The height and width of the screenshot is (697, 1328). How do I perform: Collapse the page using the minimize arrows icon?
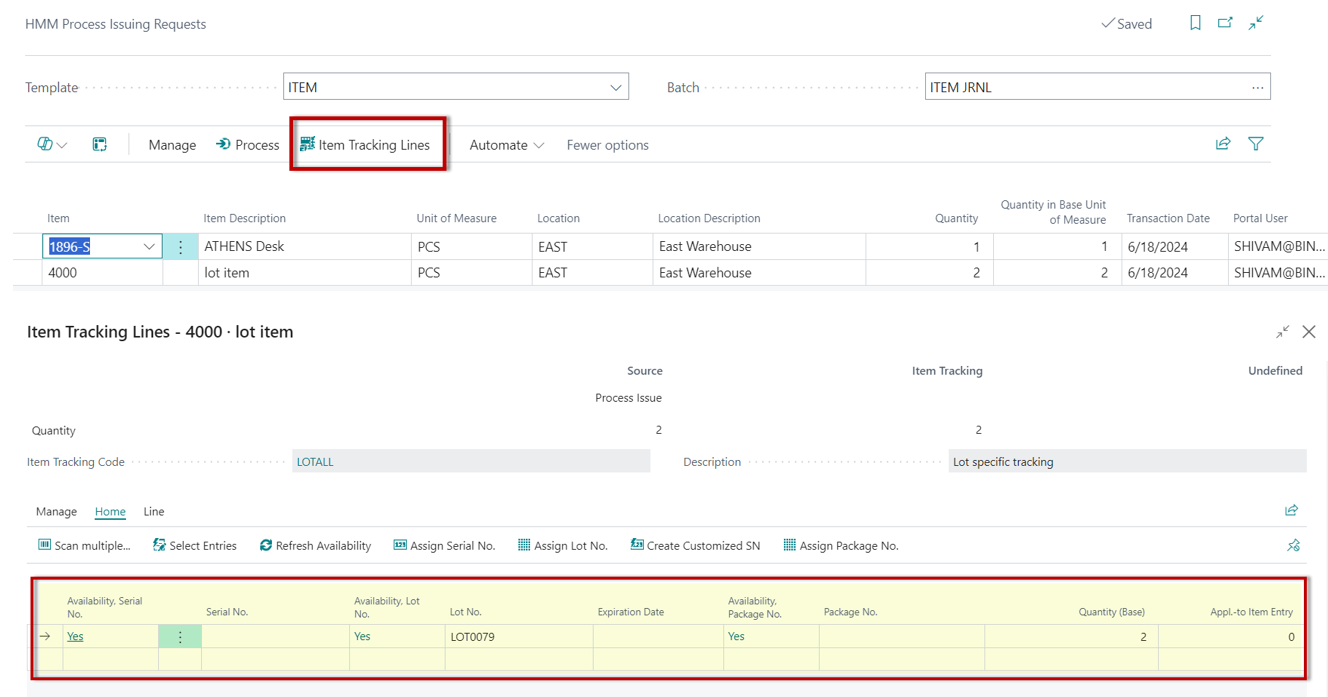(x=1256, y=22)
